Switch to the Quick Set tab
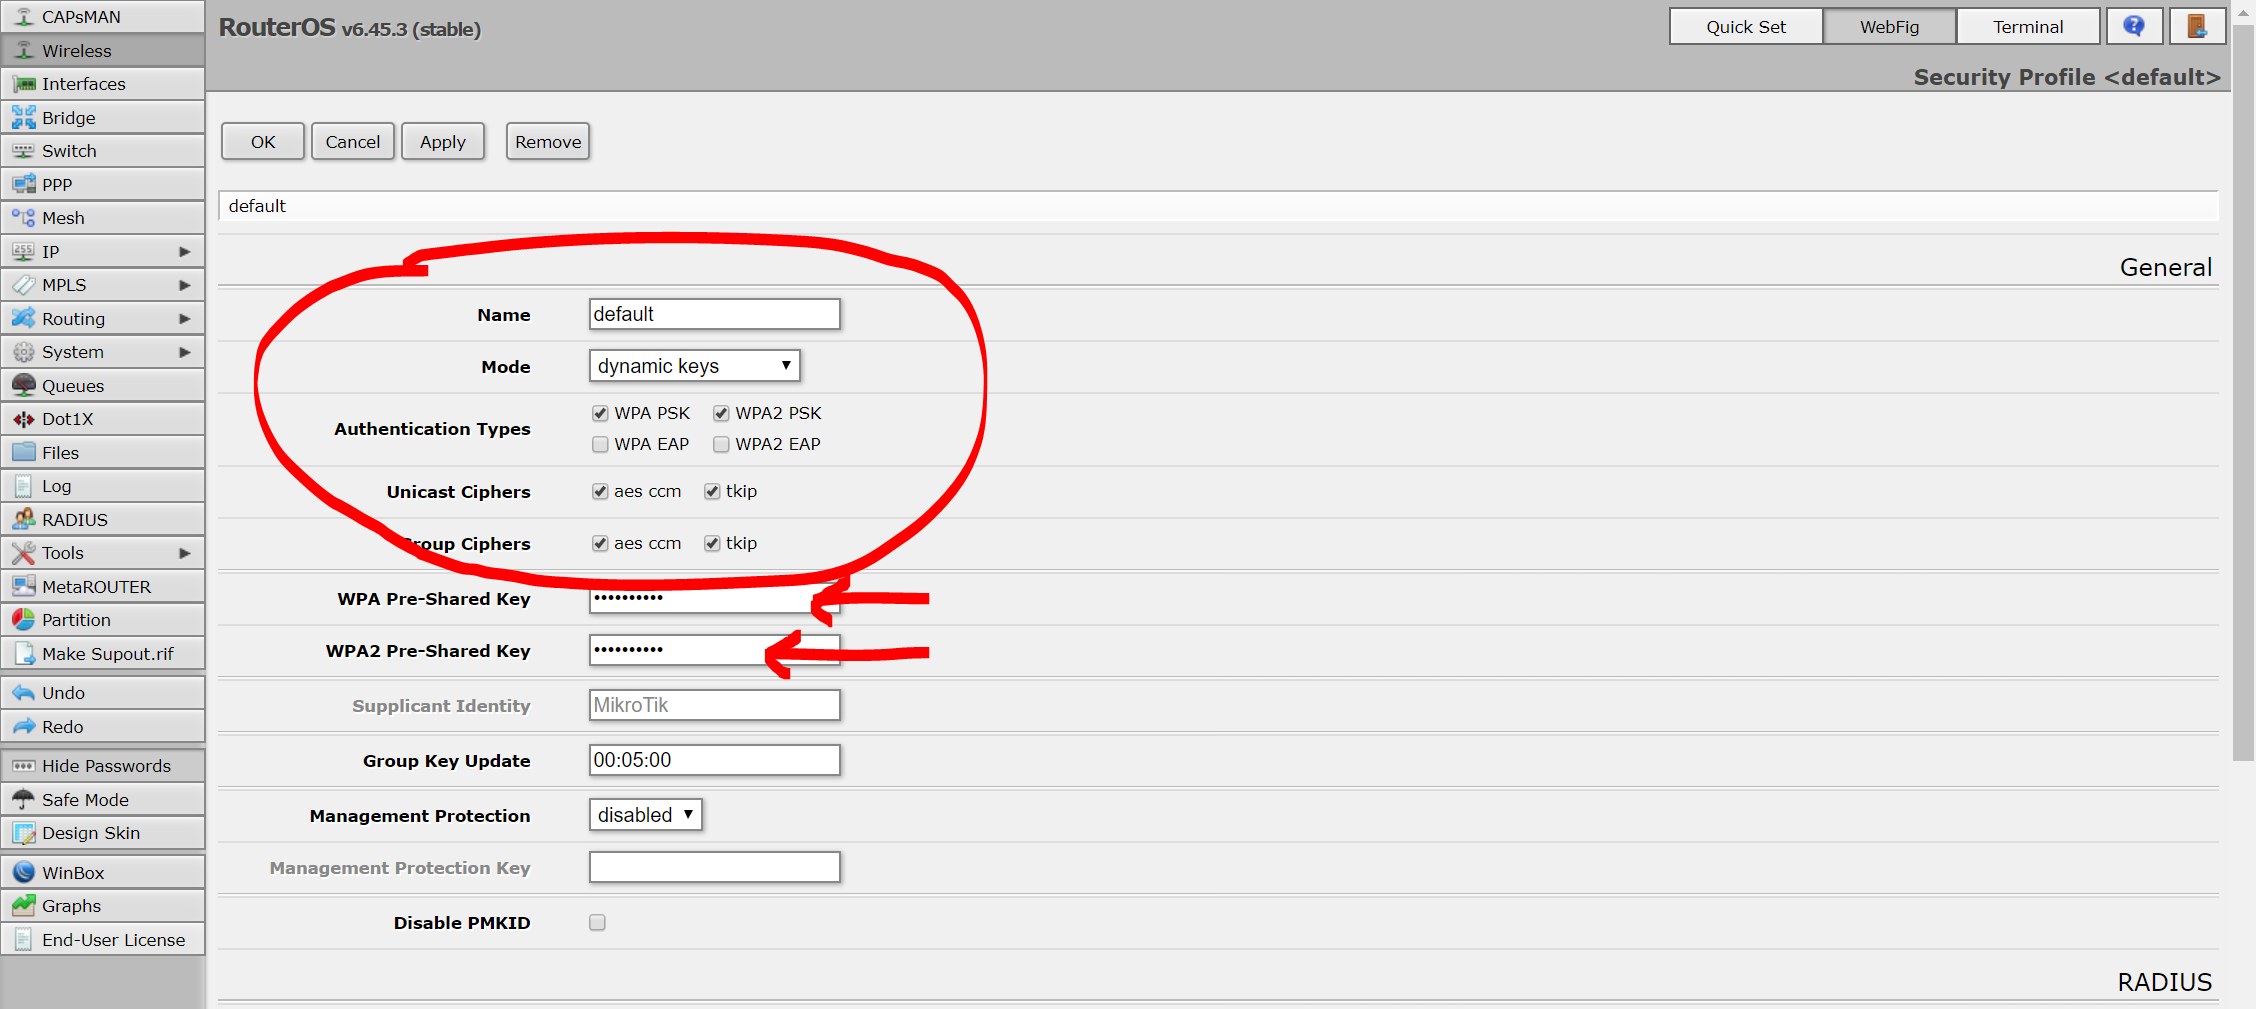The height and width of the screenshot is (1009, 2256). (x=1745, y=27)
